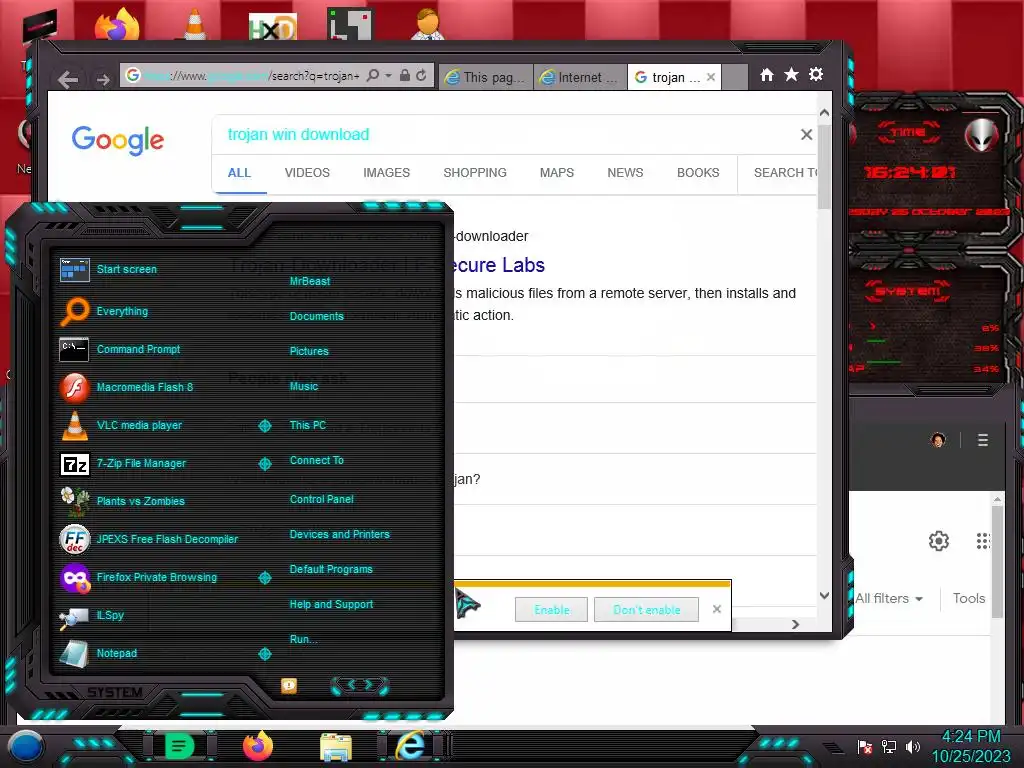Open Internet Explorer tools gear
The image size is (1024, 768).
(816, 74)
